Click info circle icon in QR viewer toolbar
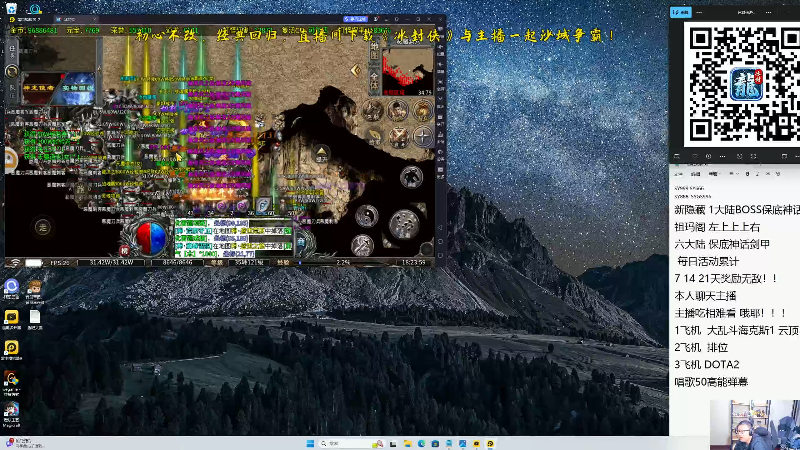The width and height of the screenshot is (800, 450). pos(708,156)
